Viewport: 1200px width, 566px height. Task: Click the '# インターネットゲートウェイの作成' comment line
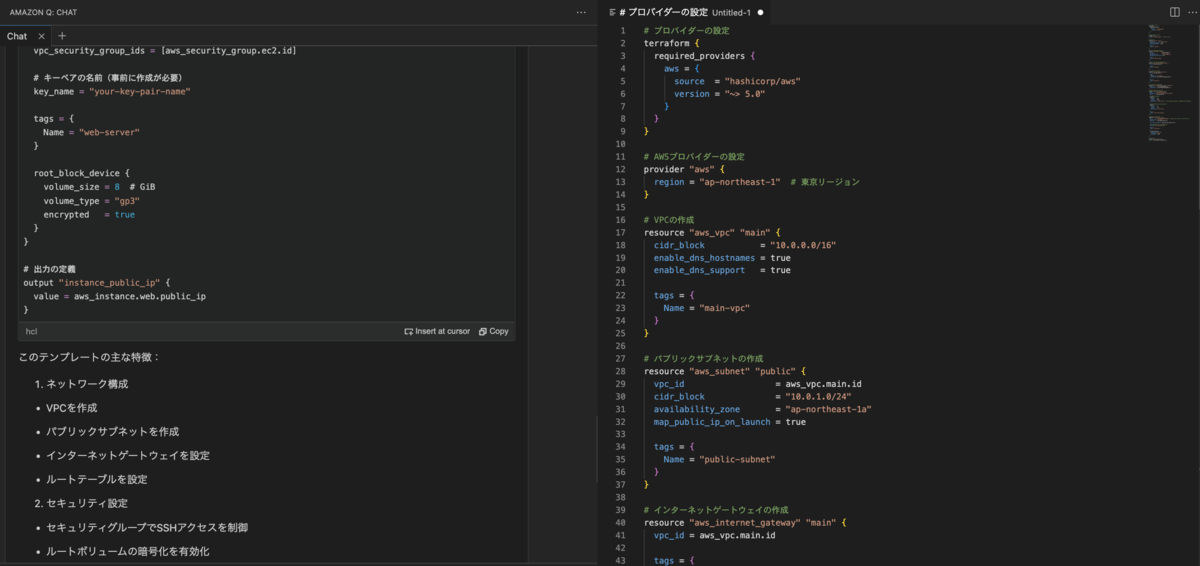(x=716, y=510)
